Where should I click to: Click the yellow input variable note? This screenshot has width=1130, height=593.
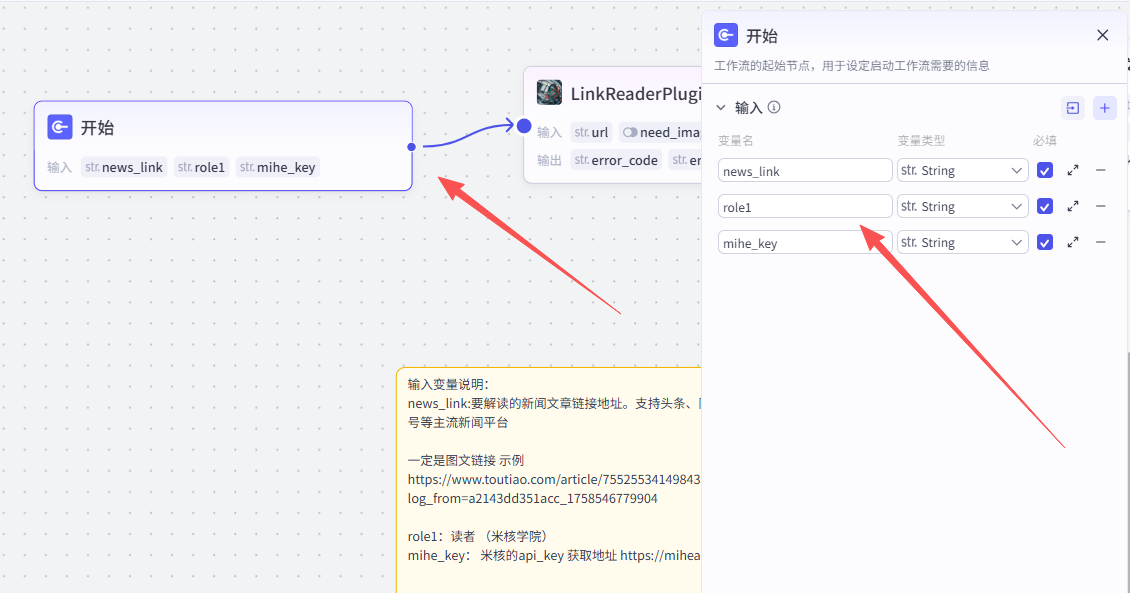(550, 480)
